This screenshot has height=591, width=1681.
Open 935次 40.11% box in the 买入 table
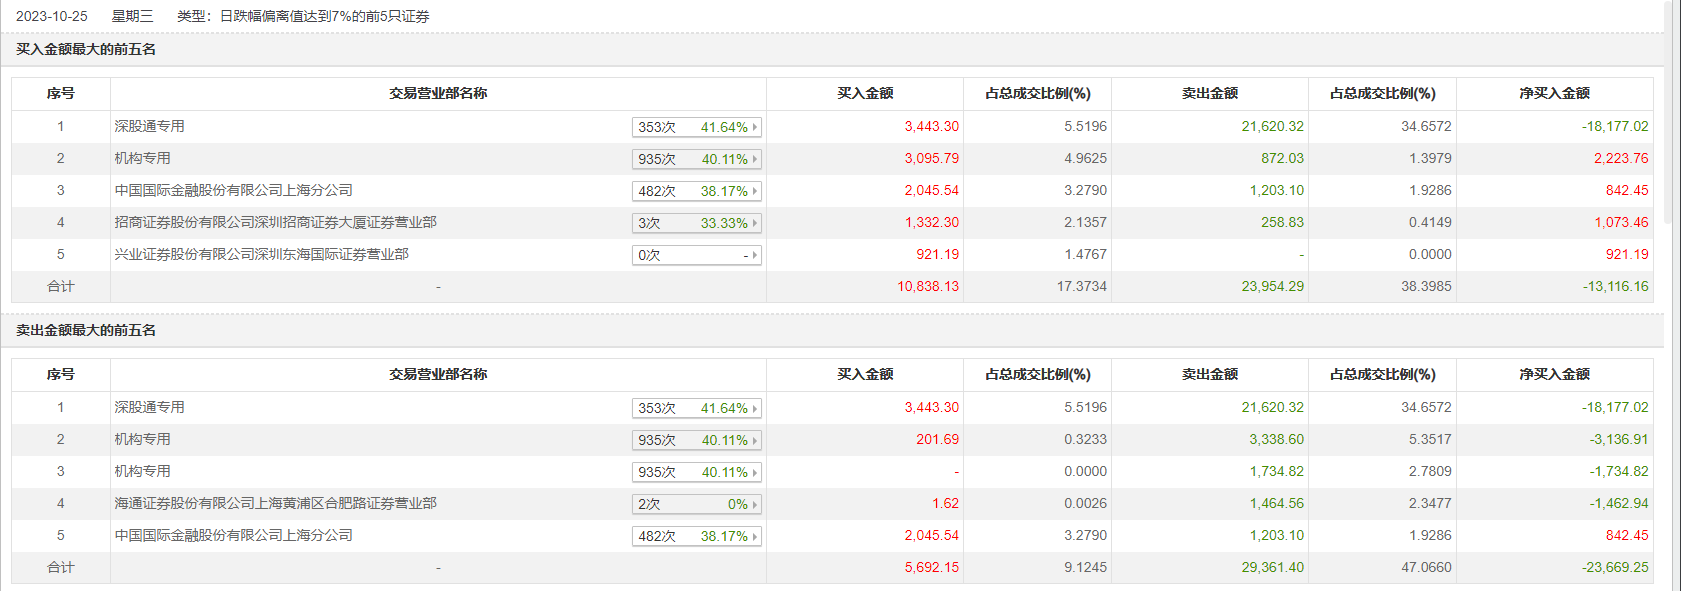tap(697, 159)
